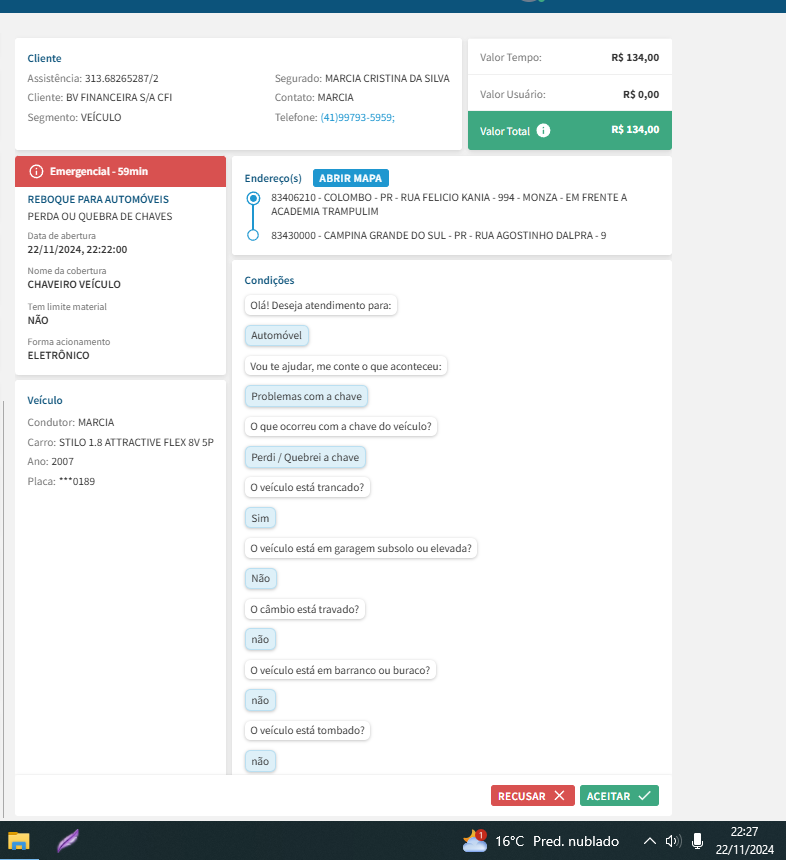Click the Valor Usuário amount R$ 0,00
The image size is (786, 860).
coord(641,94)
